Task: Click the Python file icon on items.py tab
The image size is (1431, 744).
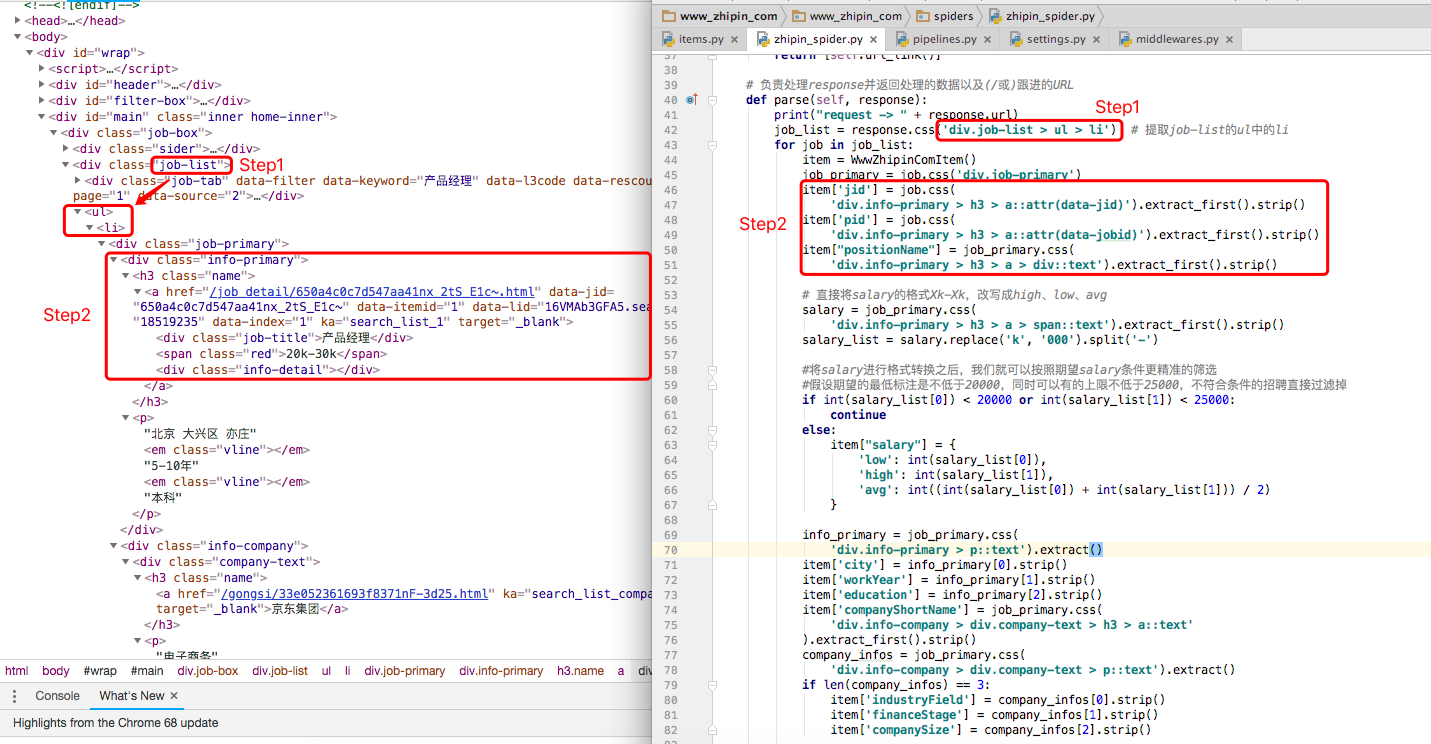Action: pos(668,39)
